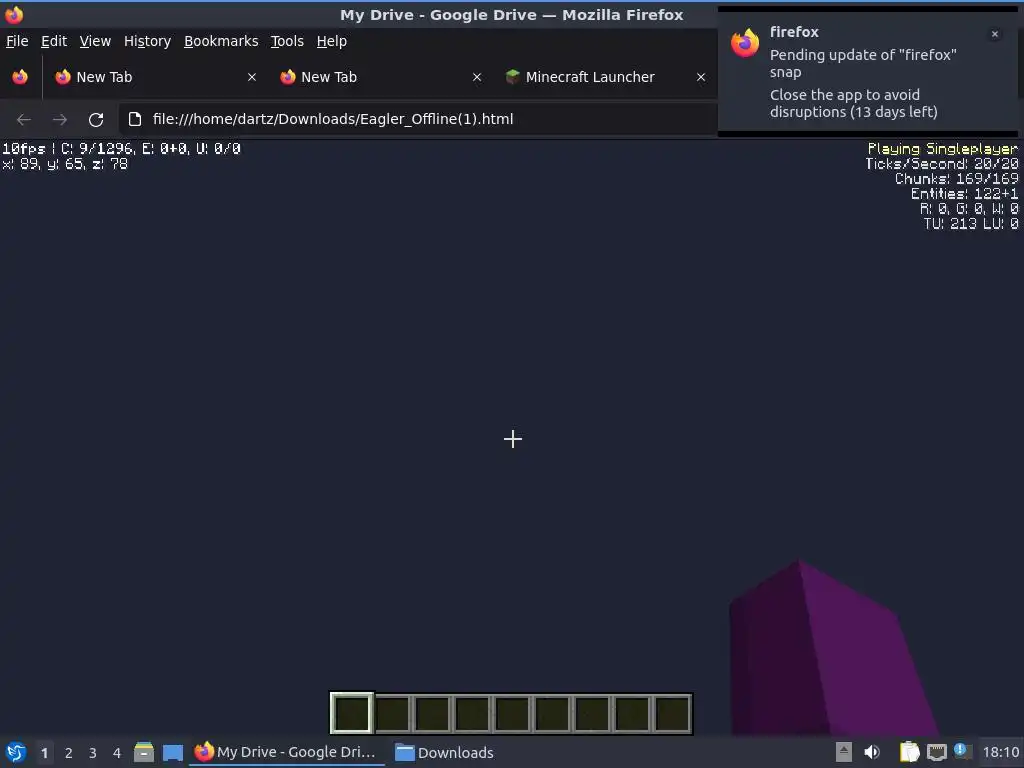Open the Edit menu
Viewport: 1024px width, 768px height.
[x=54, y=41]
